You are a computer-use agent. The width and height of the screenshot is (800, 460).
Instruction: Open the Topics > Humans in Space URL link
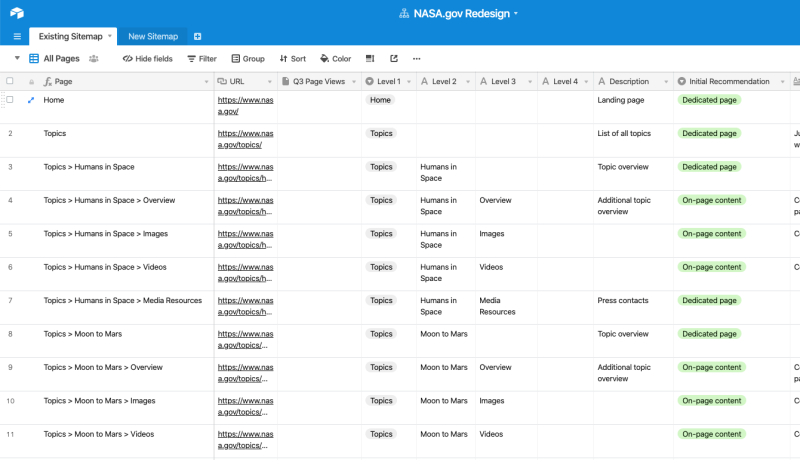pyautogui.click(x=245, y=172)
